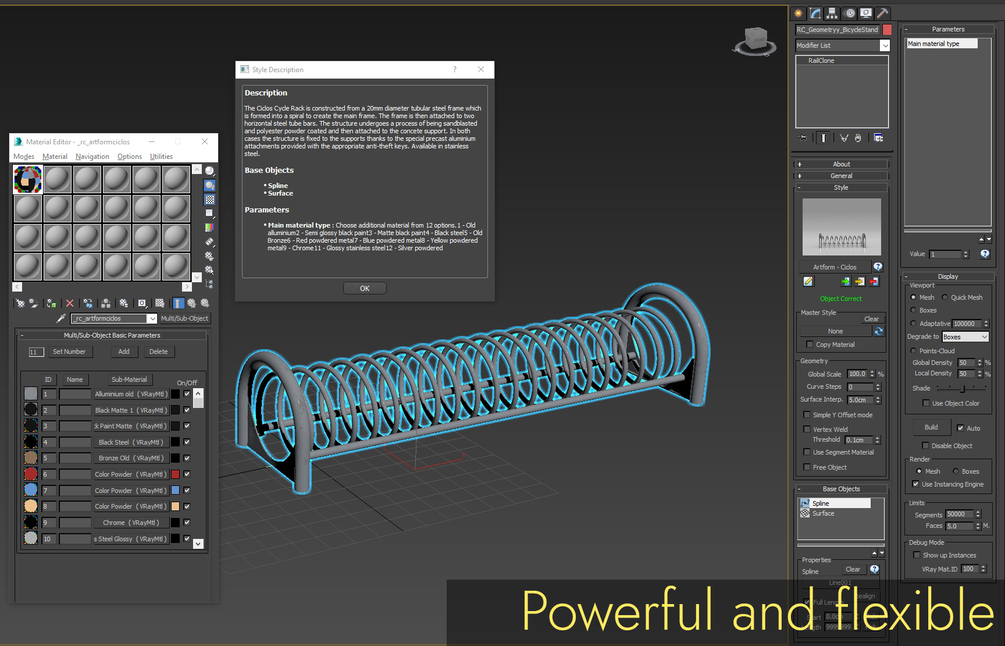Select Quick Mesh viewport radio
Image resolution: width=1005 pixels, height=646 pixels.
coord(945,297)
